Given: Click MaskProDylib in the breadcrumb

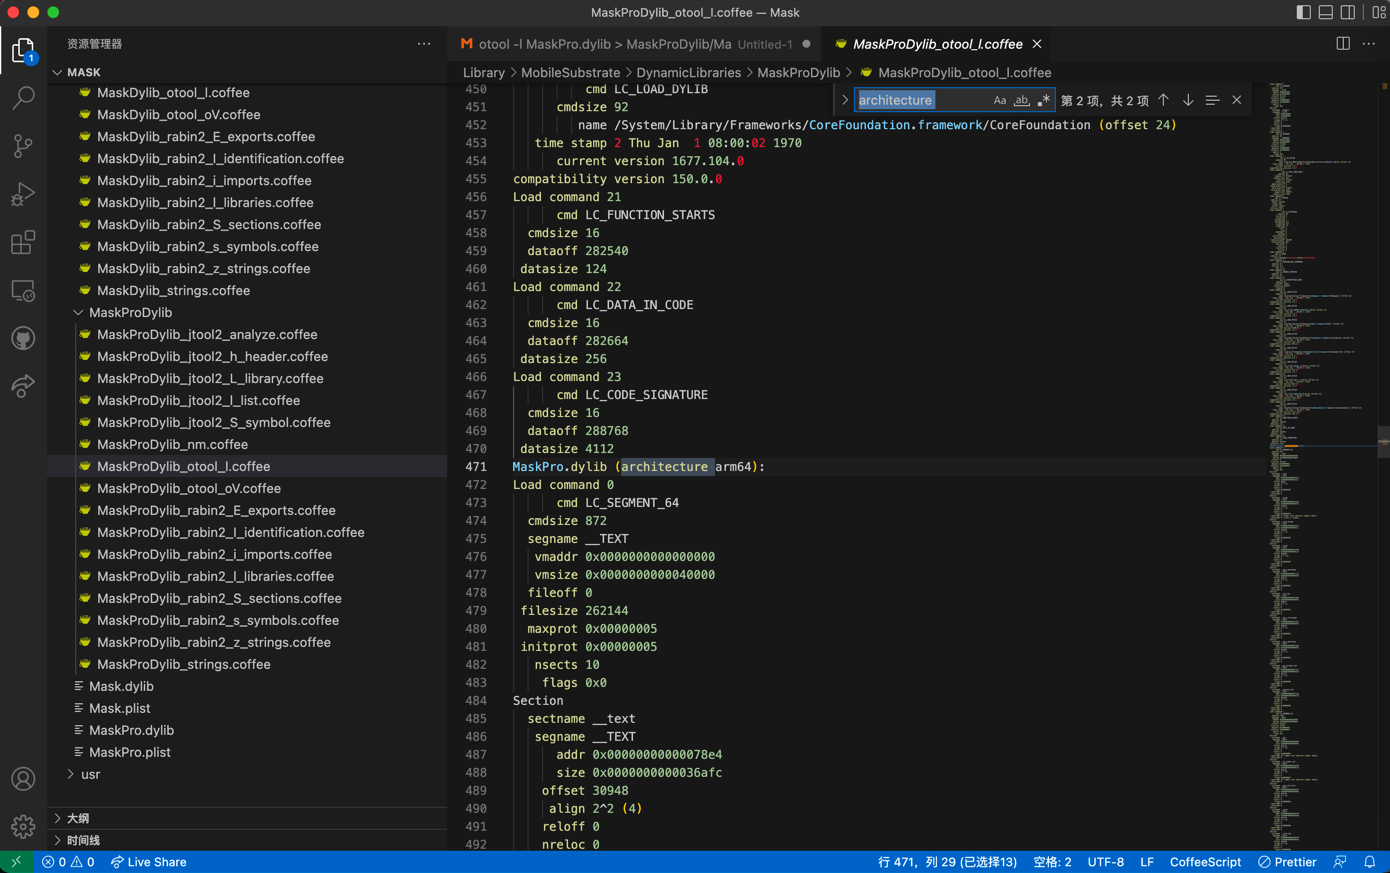Looking at the screenshot, I should click(x=798, y=73).
